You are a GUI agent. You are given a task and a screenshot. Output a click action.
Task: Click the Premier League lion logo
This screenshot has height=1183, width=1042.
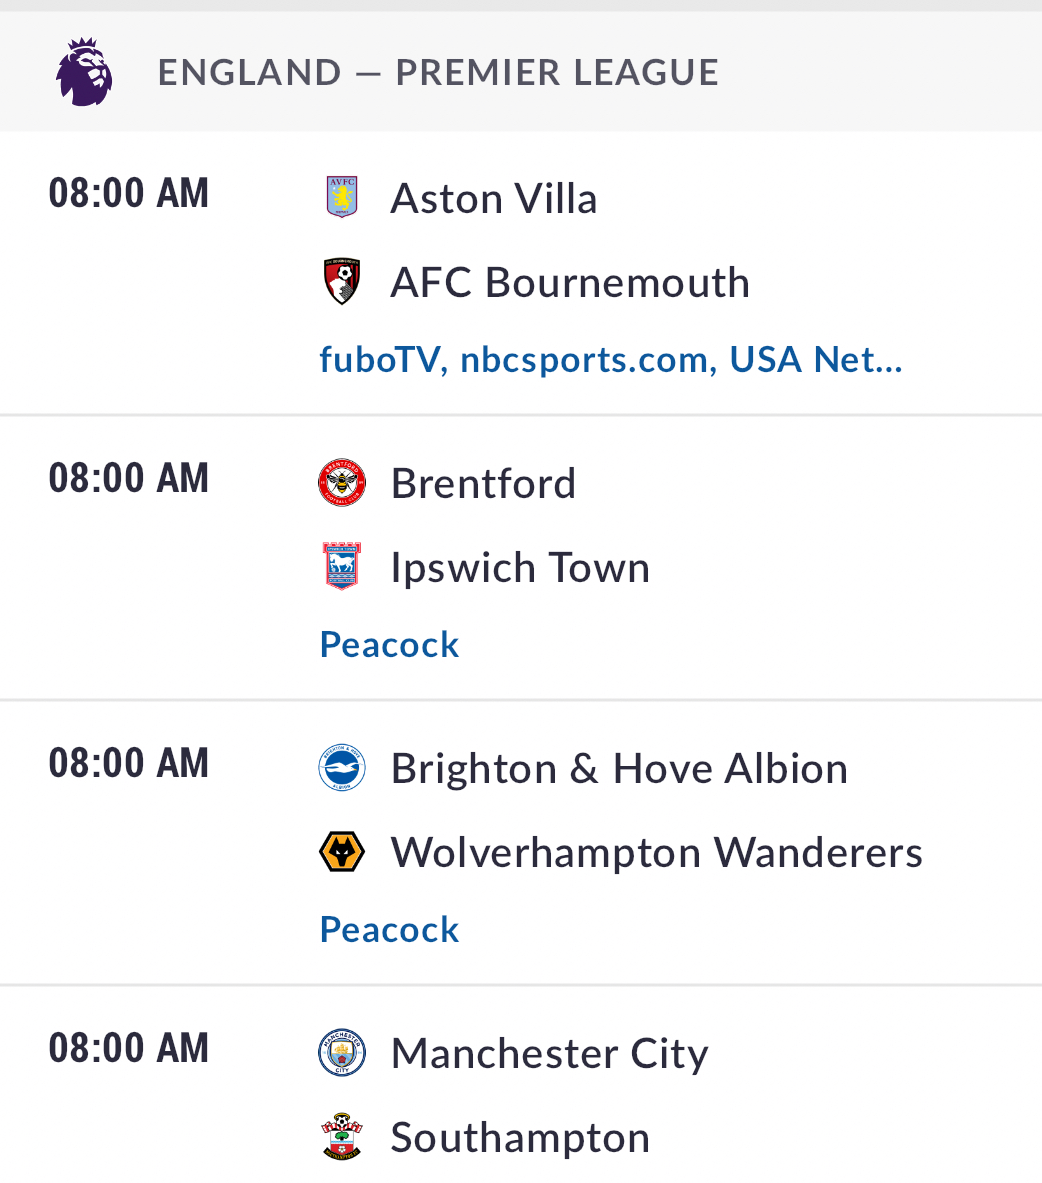(x=85, y=72)
